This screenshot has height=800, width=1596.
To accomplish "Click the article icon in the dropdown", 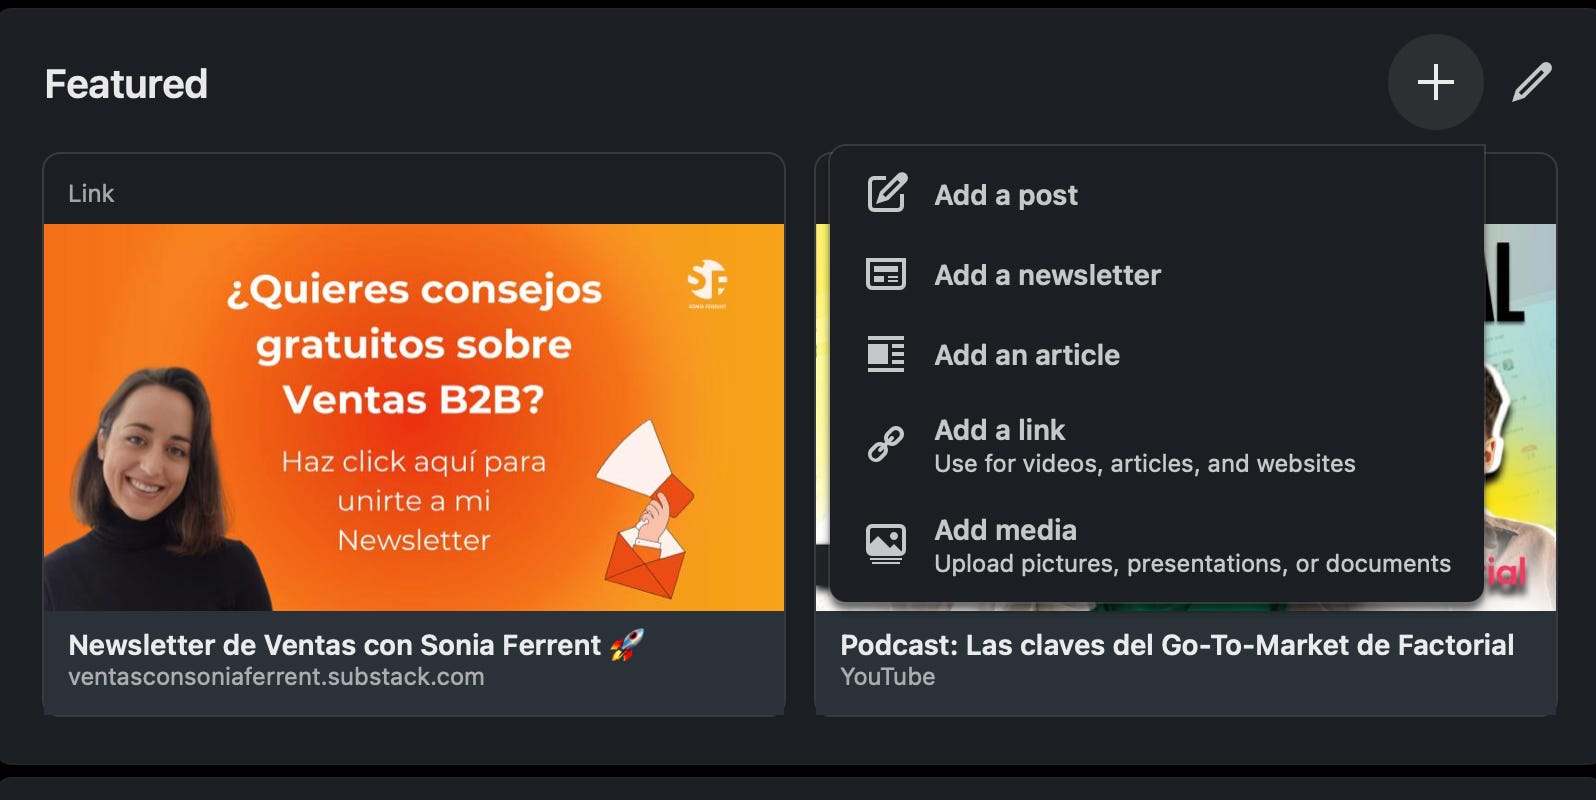I will click(886, 354).
